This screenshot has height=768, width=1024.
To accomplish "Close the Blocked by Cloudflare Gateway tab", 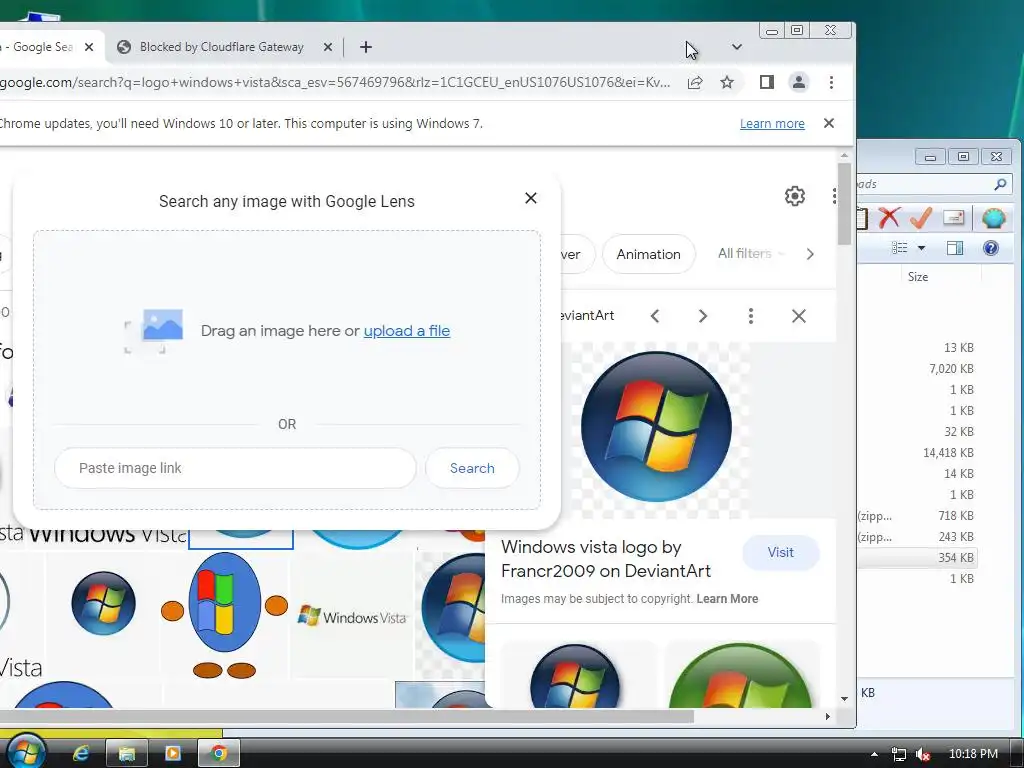I will coord(328,47).
